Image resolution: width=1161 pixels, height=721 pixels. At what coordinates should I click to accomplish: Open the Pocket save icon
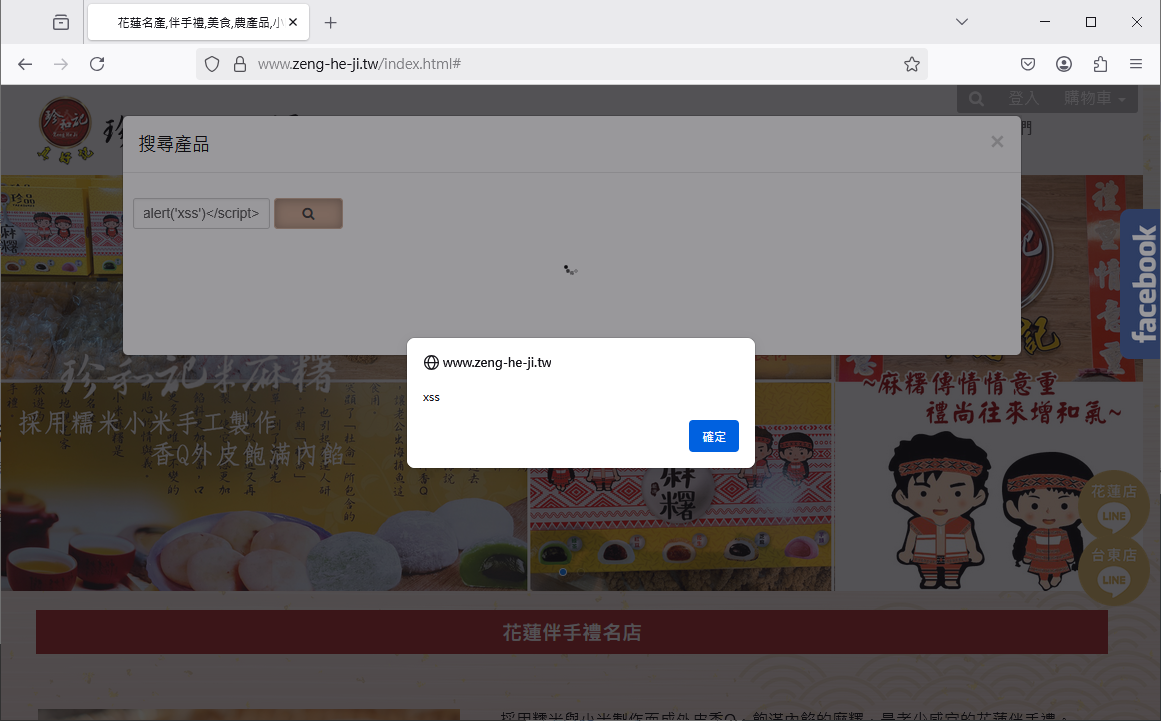coord(1028,64)
